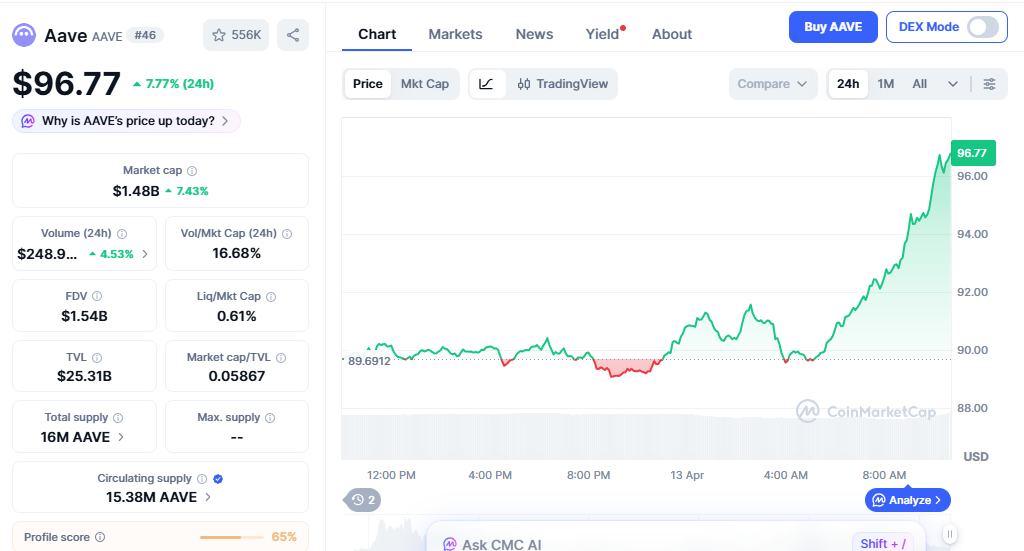The height and width of the screenshot is (551, 1024).
Task: Click the $25.31B TVL value
Action: (84, 377)
